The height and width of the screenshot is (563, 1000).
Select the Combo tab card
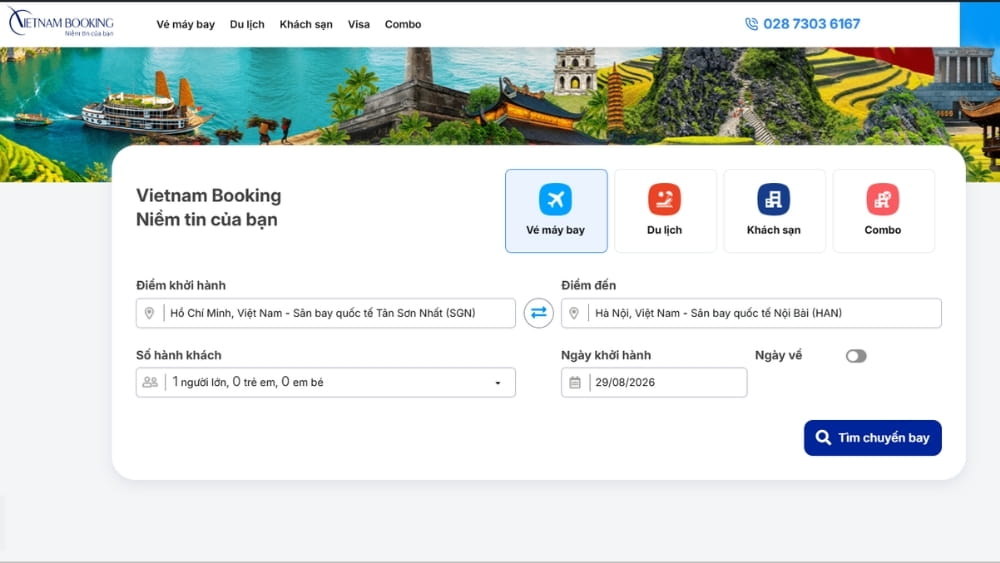pyautogui.click(x=883, y=211)
